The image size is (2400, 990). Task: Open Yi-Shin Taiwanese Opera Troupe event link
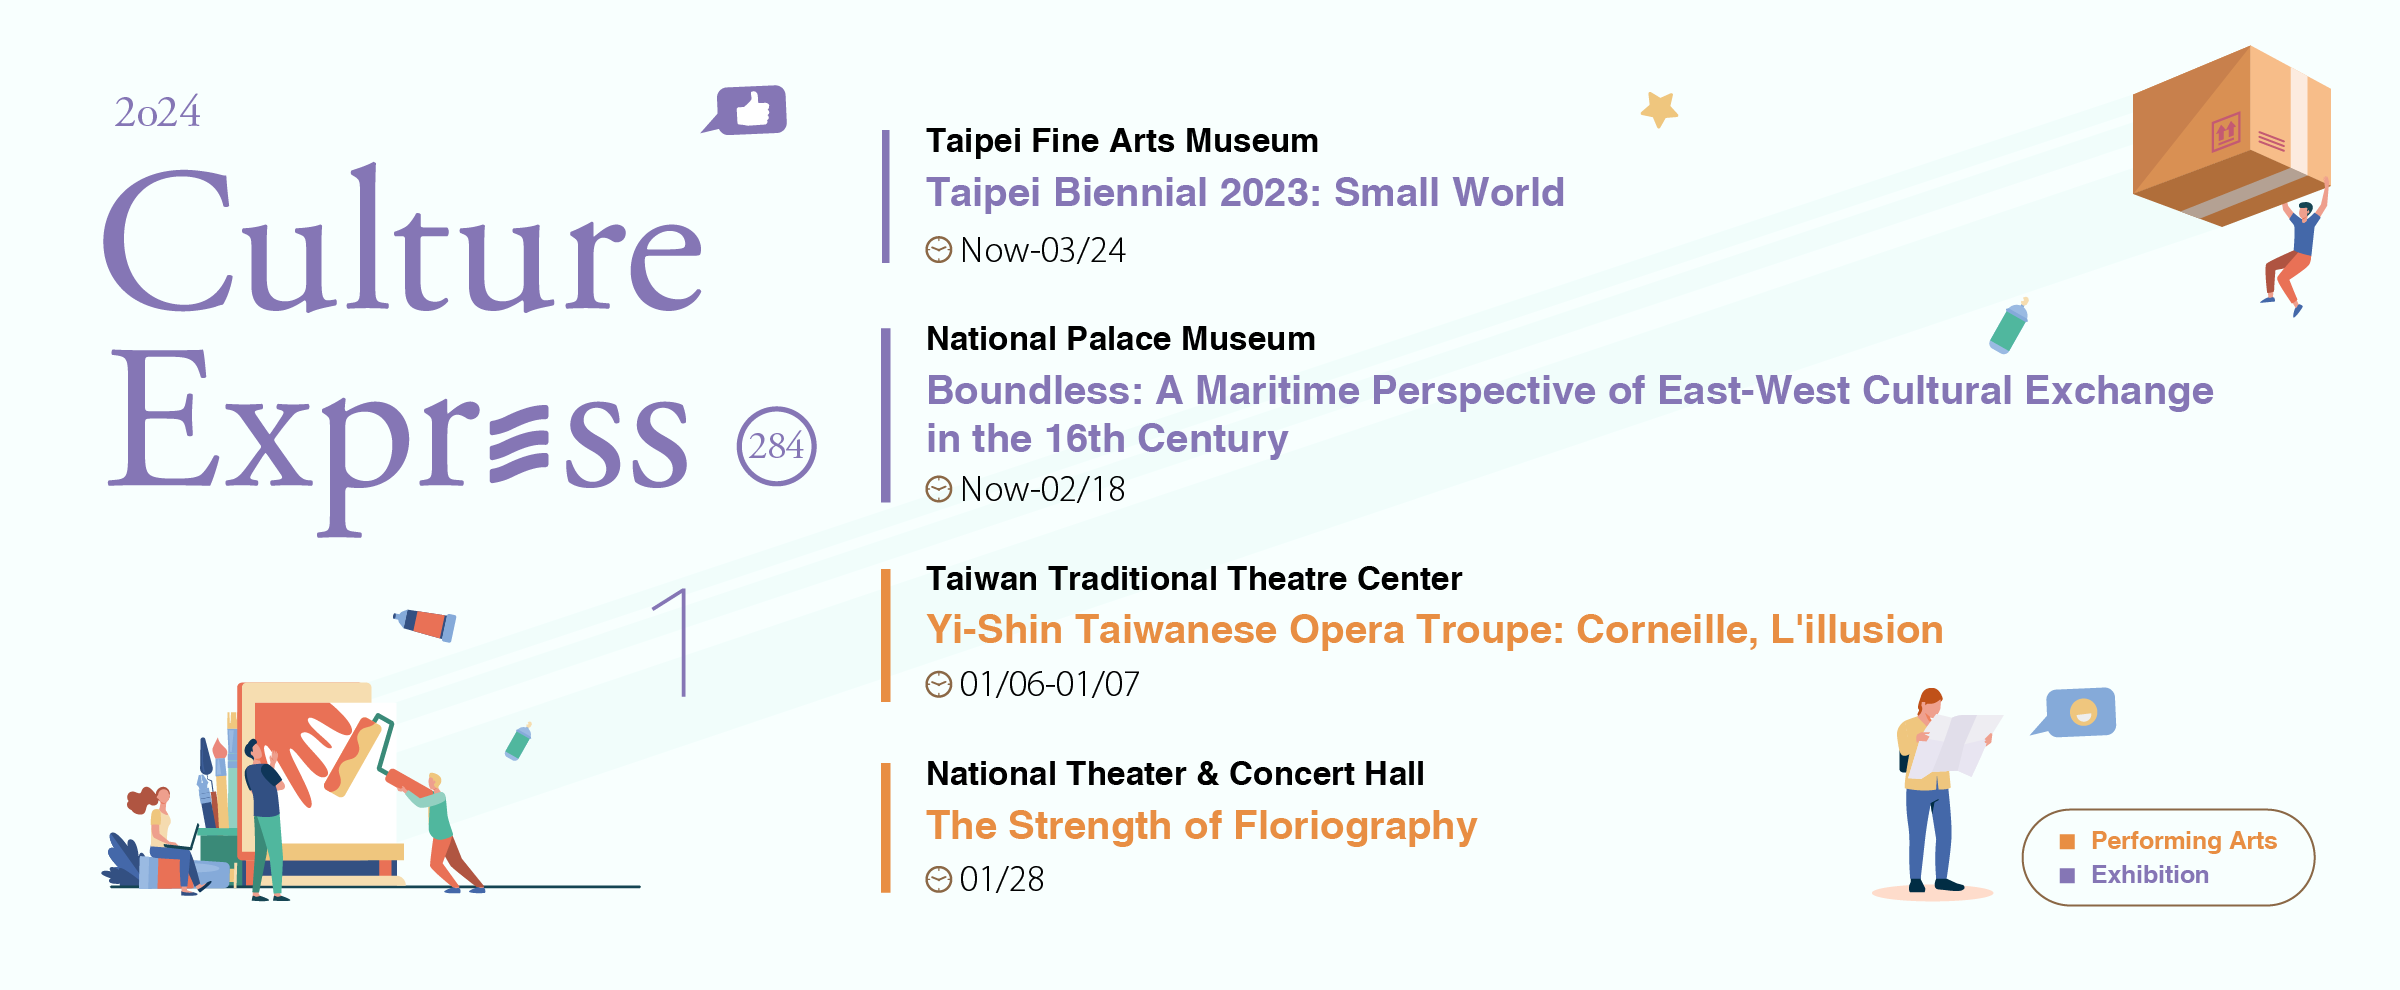click(1434, 630)
